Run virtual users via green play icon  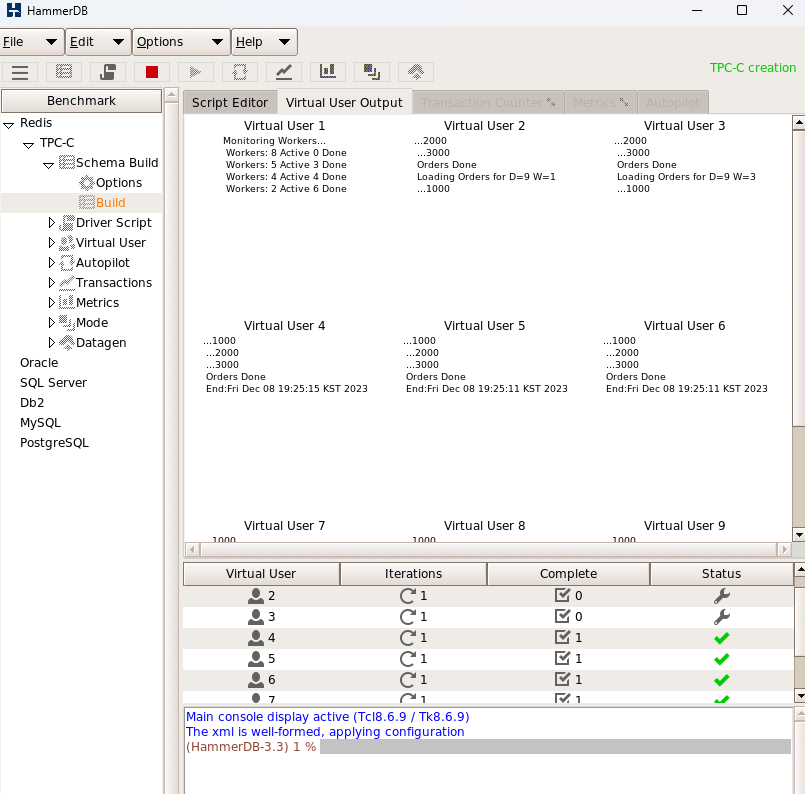pyautogui.click(x=195, y=71)
